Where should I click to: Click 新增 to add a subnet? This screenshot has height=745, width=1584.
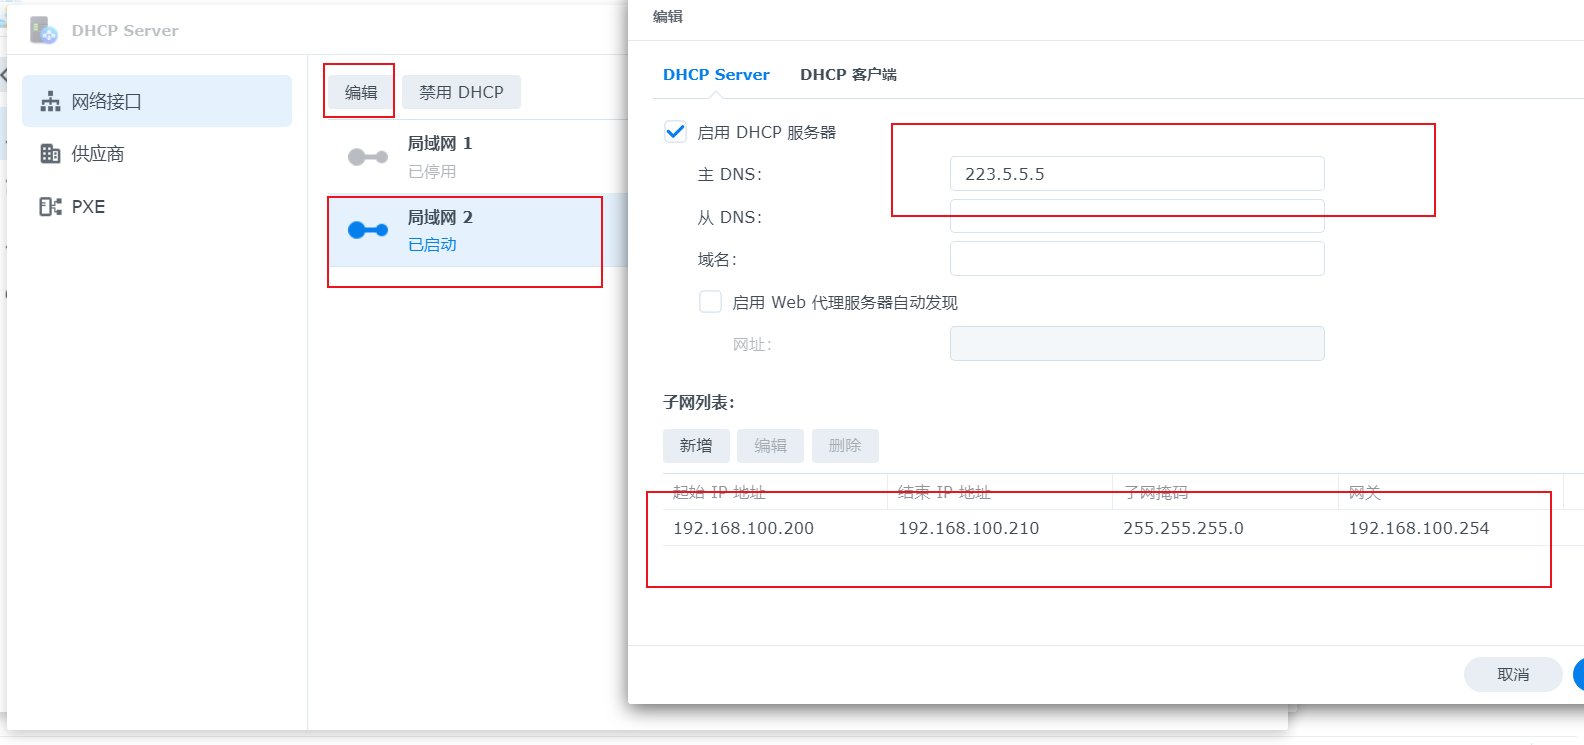pyautogui.click(x=696, y=445)
